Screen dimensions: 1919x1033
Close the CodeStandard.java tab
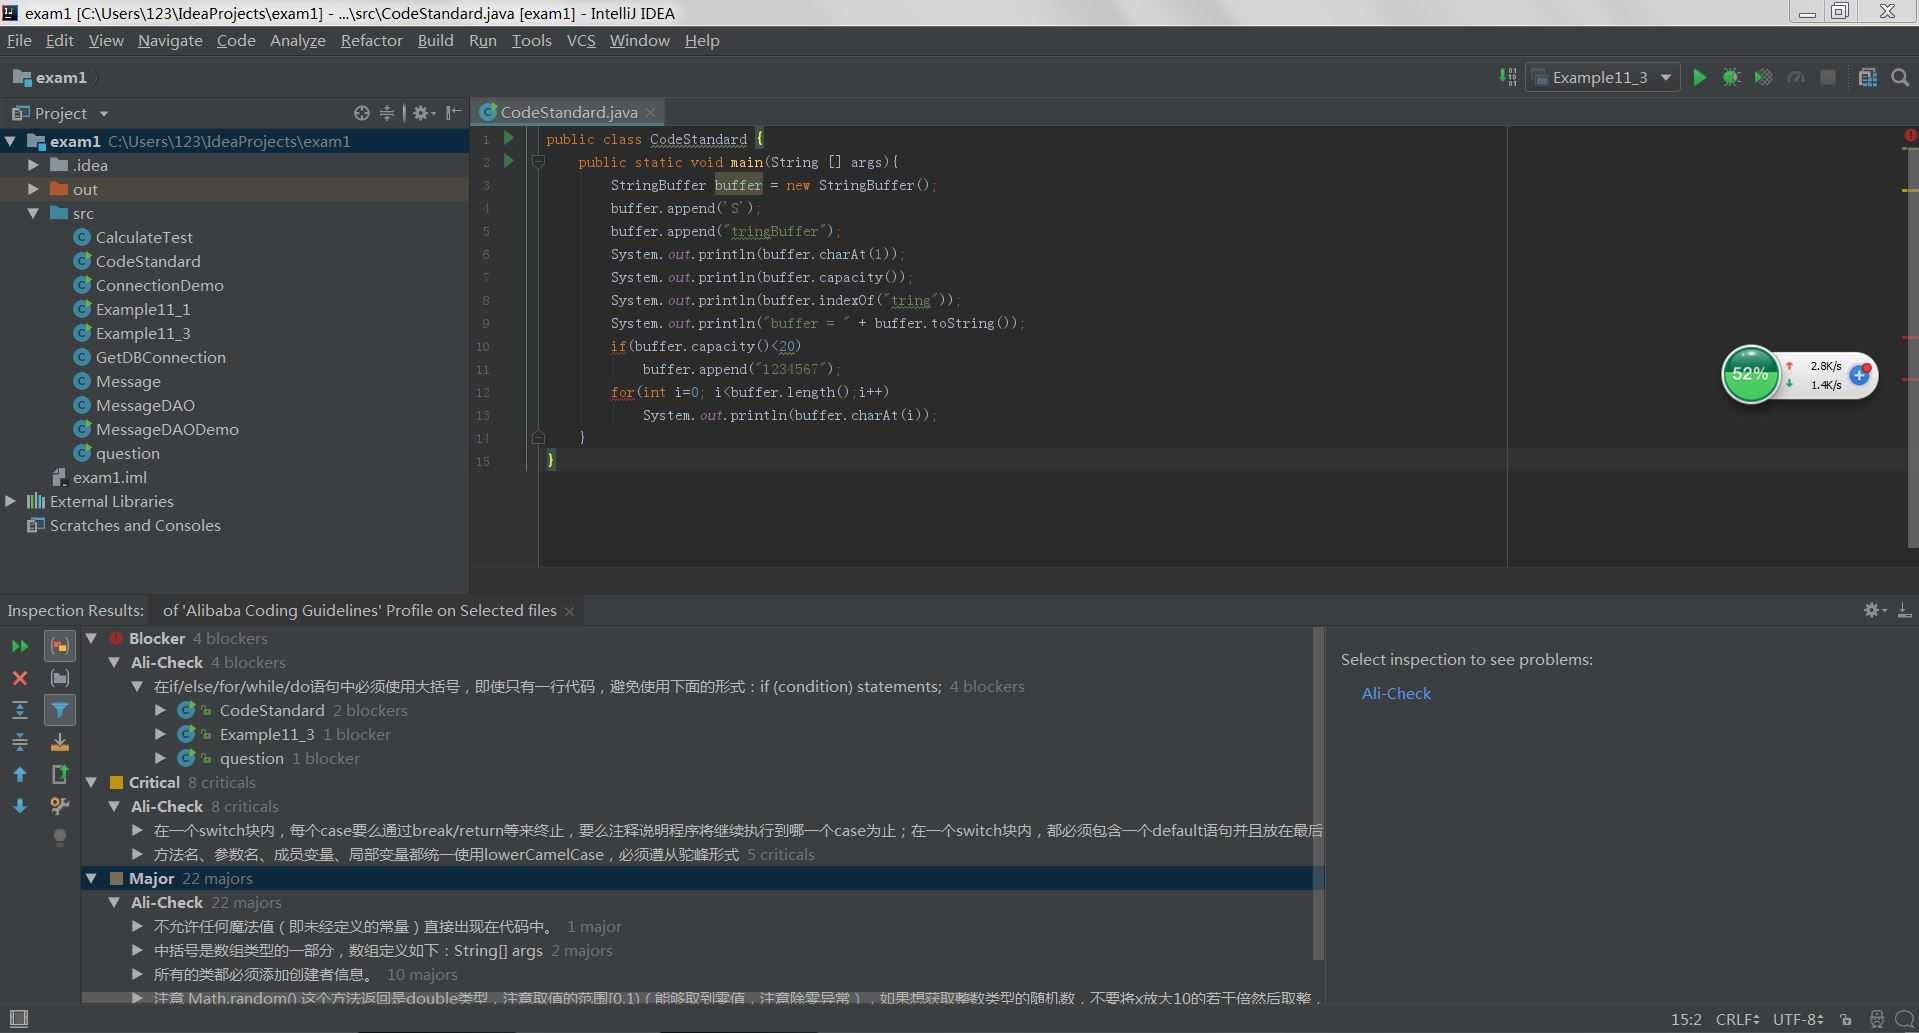pos(651,112)
